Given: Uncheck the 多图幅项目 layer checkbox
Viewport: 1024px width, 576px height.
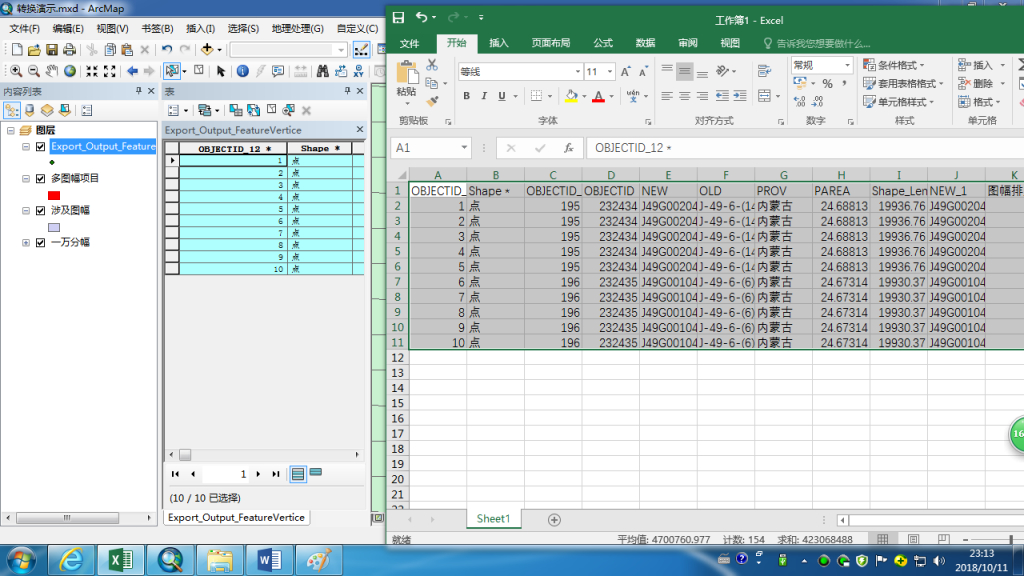Looking at the screenshot, I should pyautogui.click(x=40, y=178).
